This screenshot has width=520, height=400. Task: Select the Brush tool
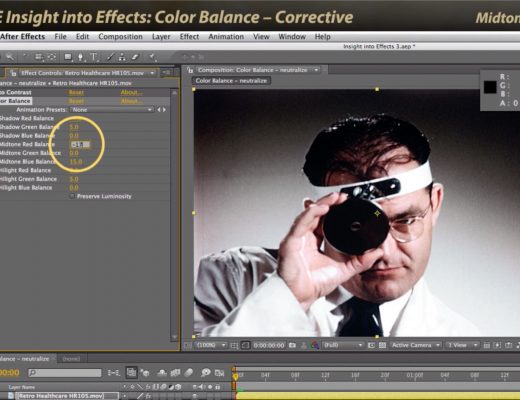coord(110,57)
